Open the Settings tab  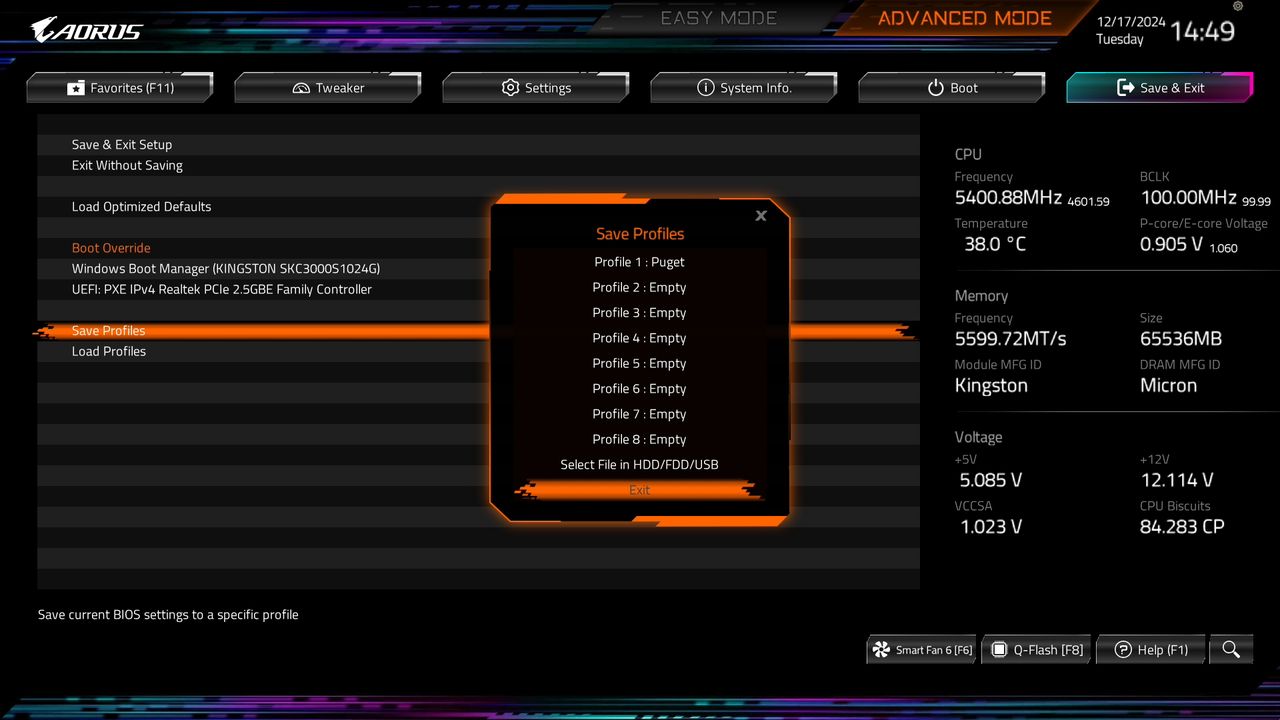(536, 88)
